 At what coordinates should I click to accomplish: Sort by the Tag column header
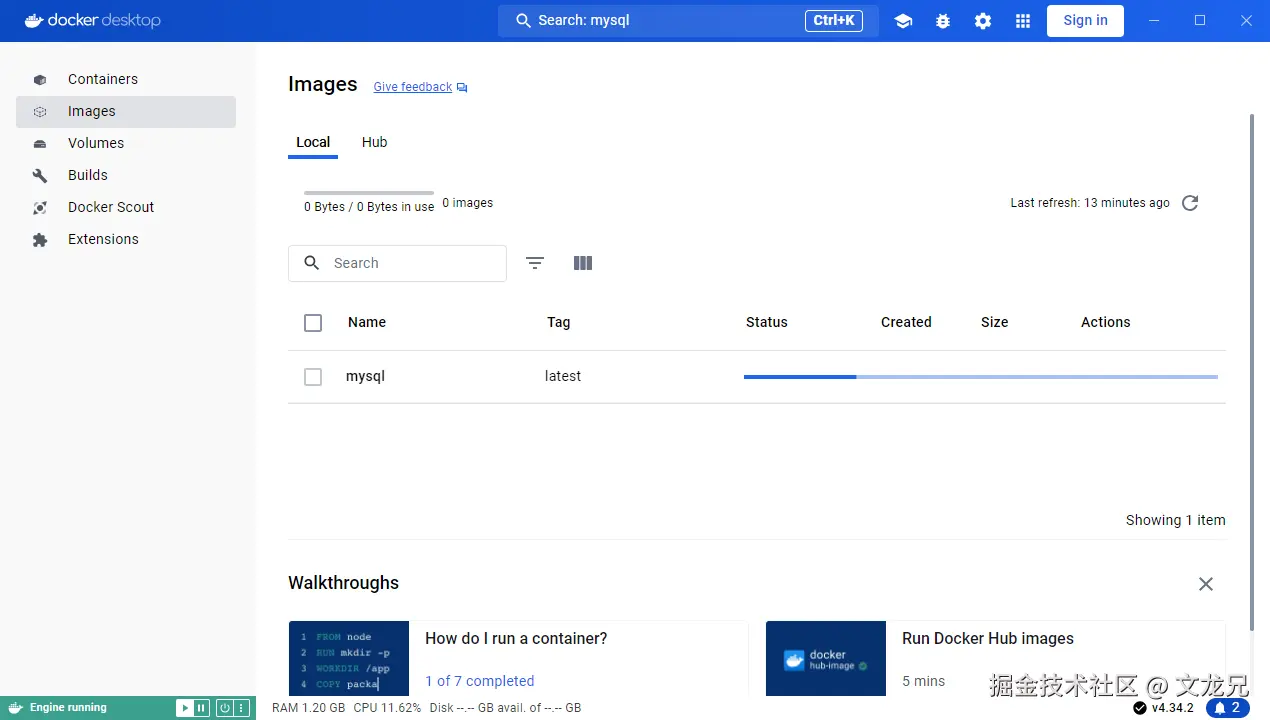tap(559, 322)
